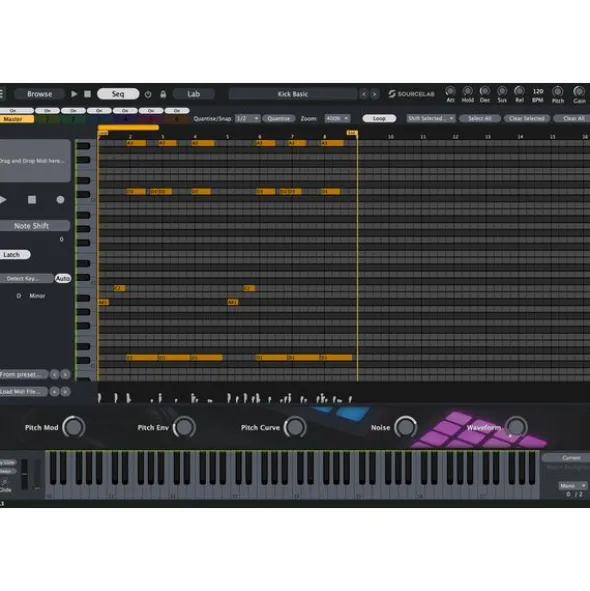Open the Lab tab
Image resolution: width=590 pixels, height=591 pixels.
coord(194,94)
